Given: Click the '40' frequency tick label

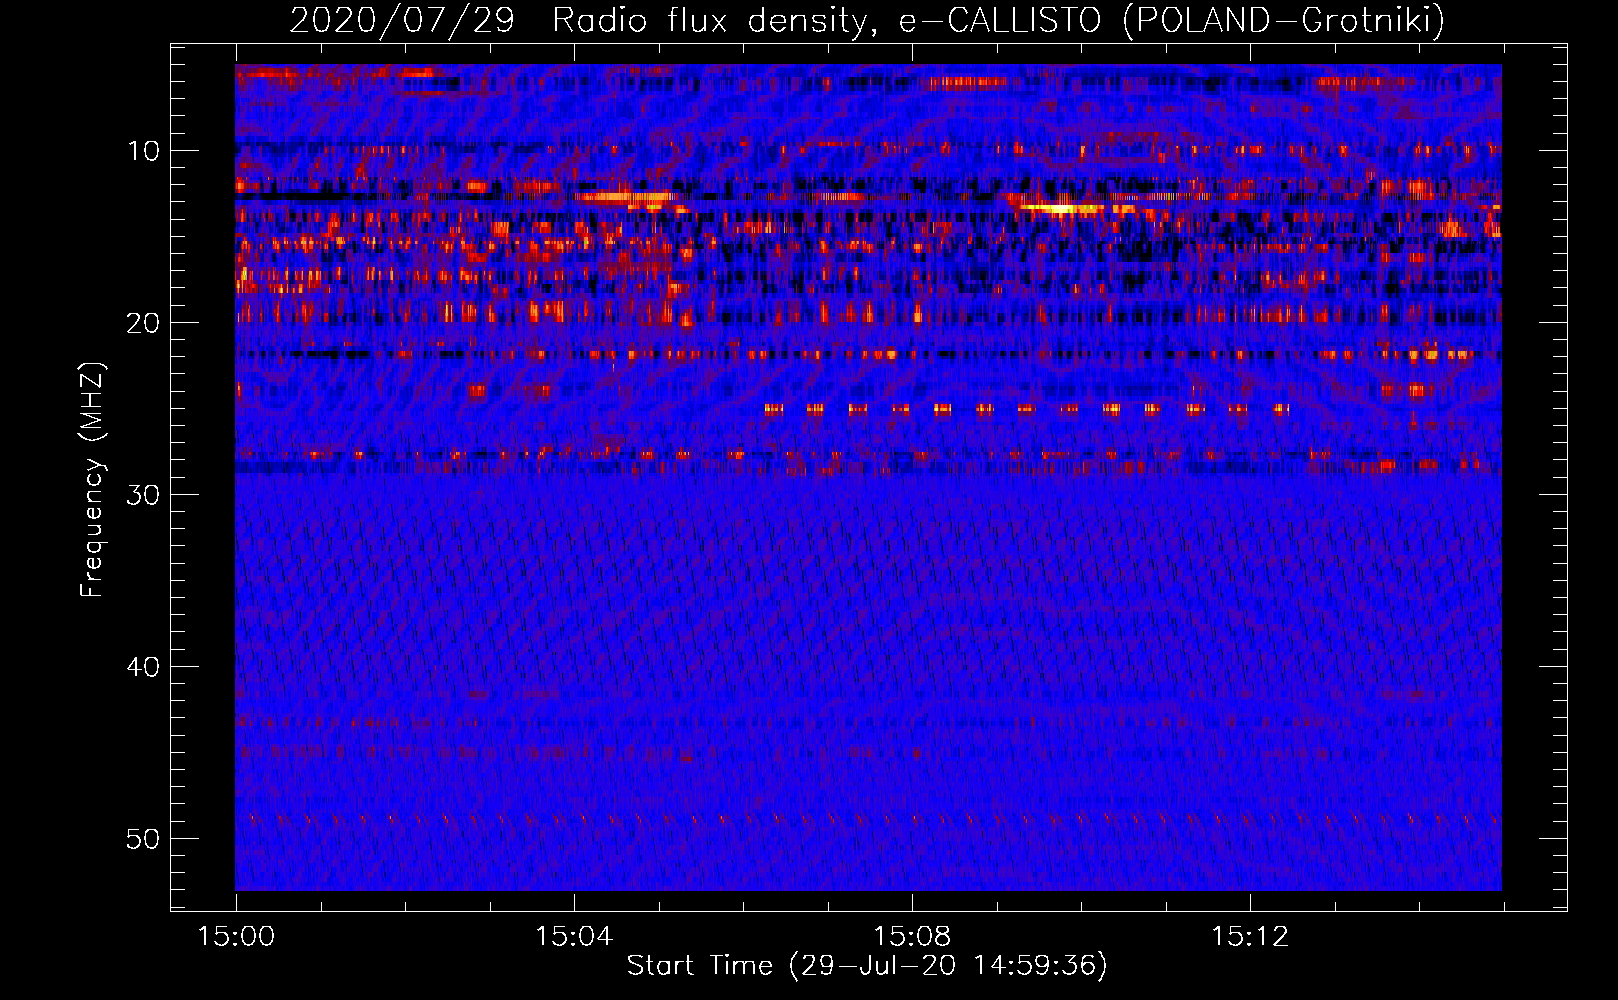Looking at the screenshot, I should click(144, 667).
